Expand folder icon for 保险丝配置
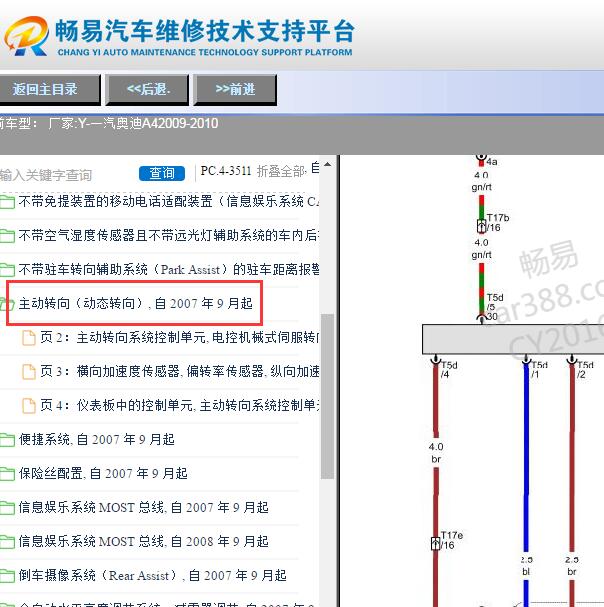This screenshot has width=604, height=607. pyautogui.click(x=7, y=474)
